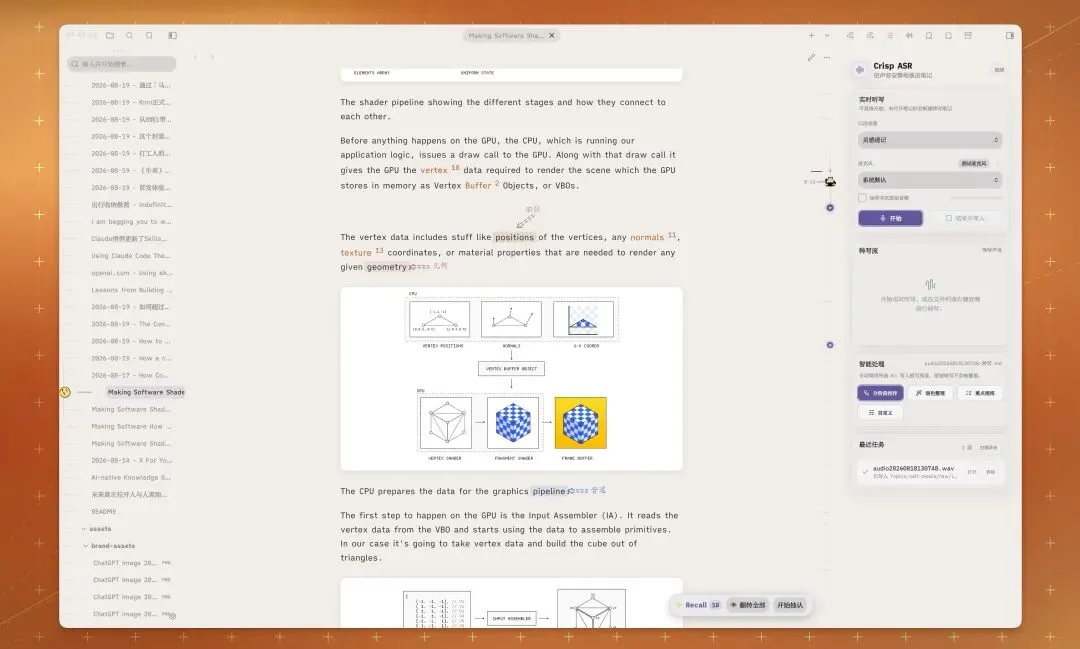Open openai.com - Using sk... note

(x=132, y=273)
